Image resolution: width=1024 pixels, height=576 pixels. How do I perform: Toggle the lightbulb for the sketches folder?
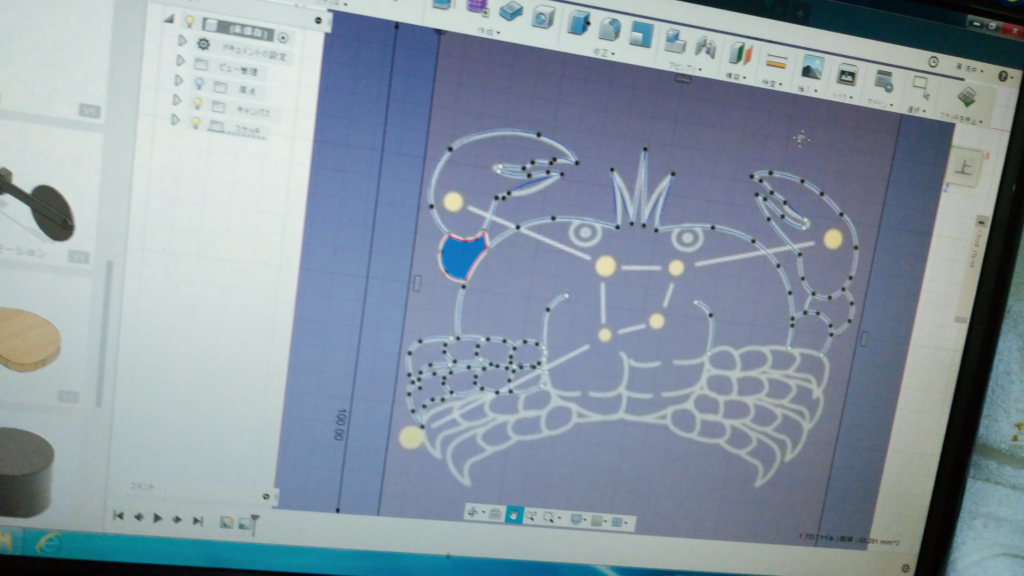(x=195, y=122)
